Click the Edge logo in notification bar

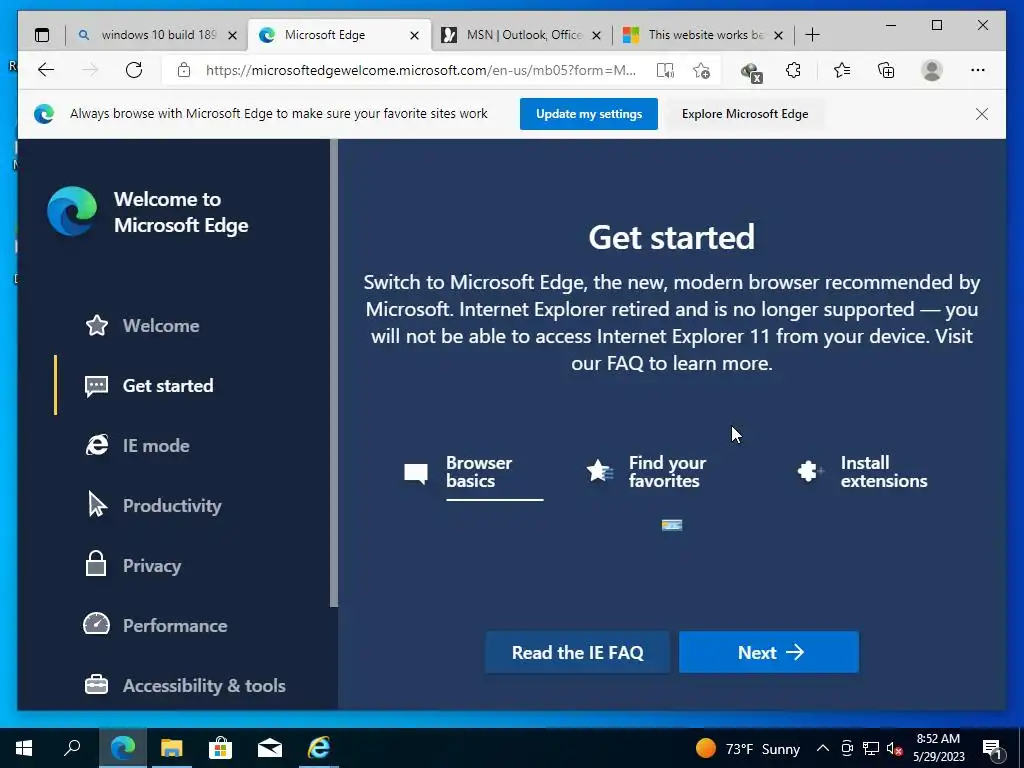44,114
